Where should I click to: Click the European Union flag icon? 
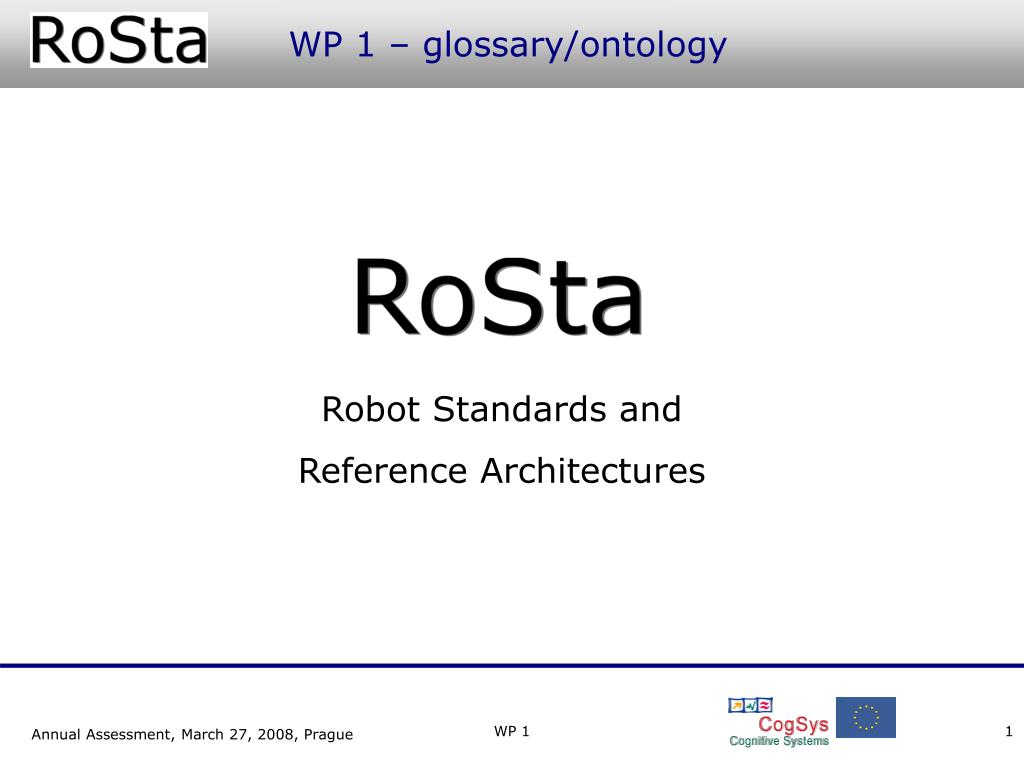tap(866, 717)
